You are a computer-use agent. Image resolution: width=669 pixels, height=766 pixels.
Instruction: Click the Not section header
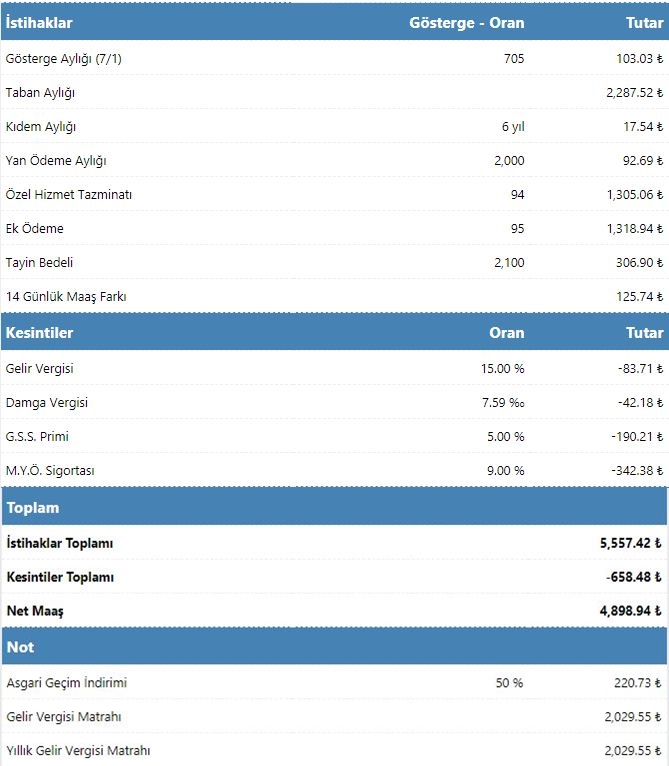[x=20, y=647]
